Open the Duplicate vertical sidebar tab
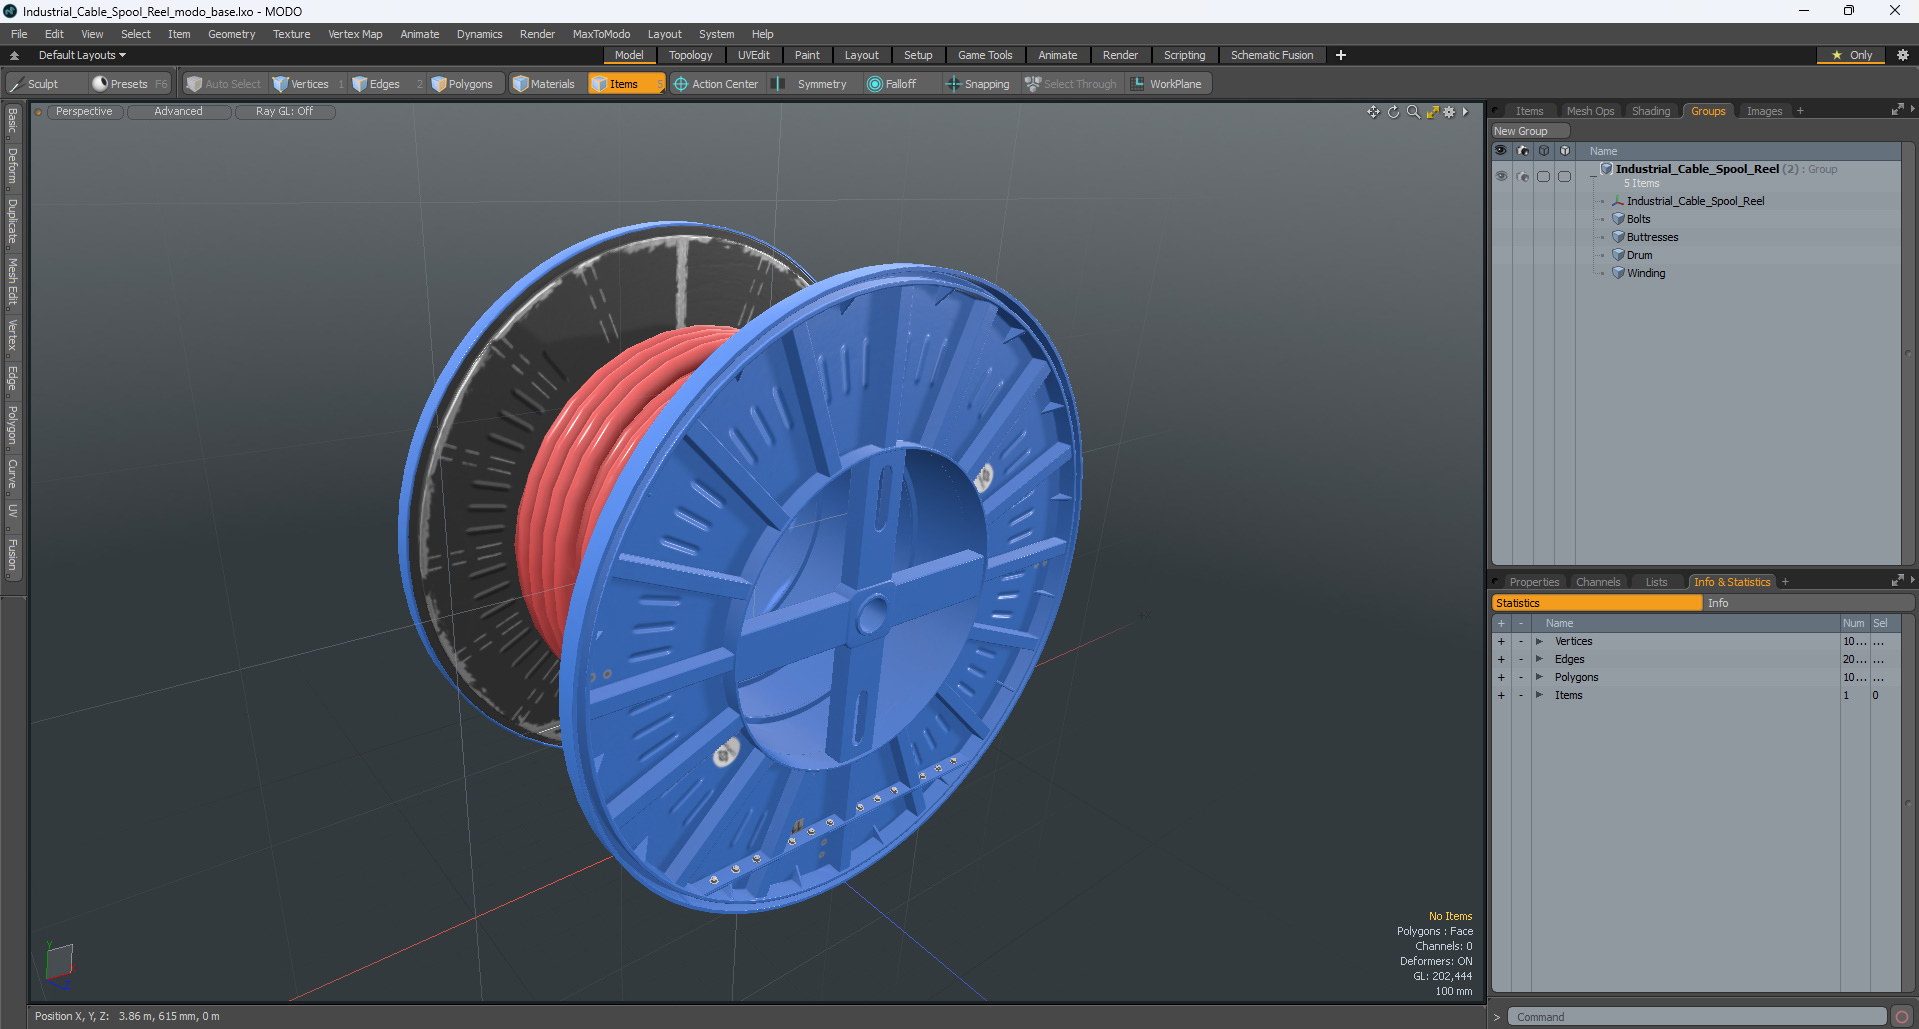 (x=12, y=221)
